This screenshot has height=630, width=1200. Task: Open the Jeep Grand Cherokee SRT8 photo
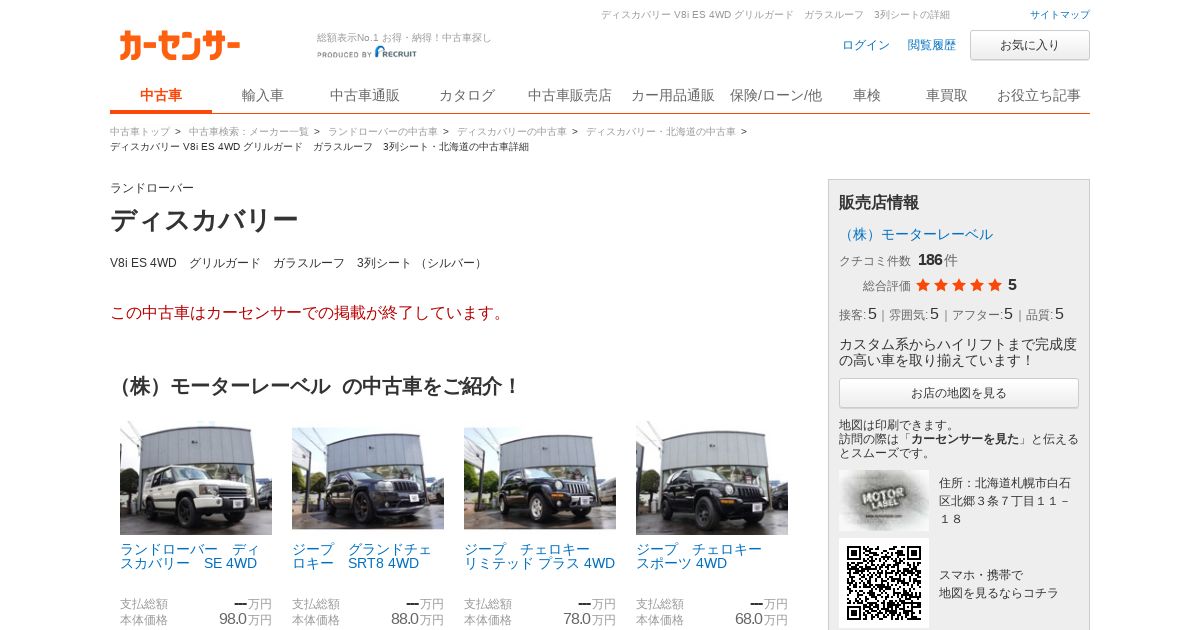pos(368,478)
